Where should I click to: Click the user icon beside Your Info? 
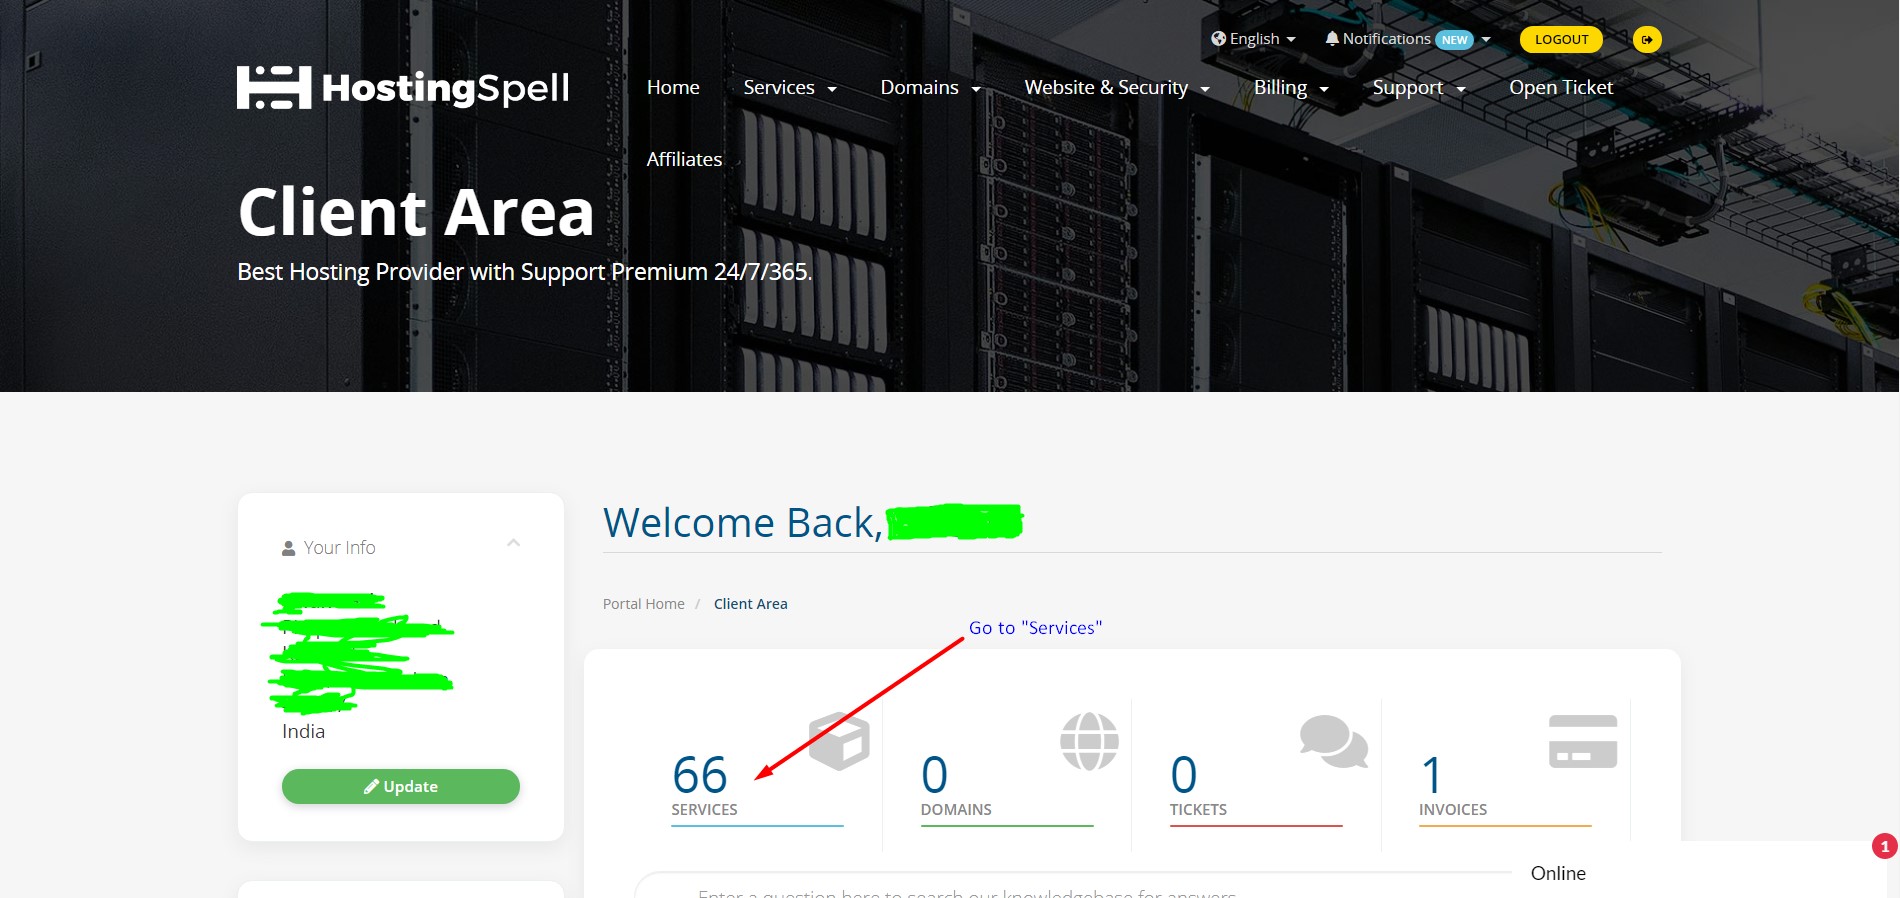pyautogui.click(x=289, y=548)
